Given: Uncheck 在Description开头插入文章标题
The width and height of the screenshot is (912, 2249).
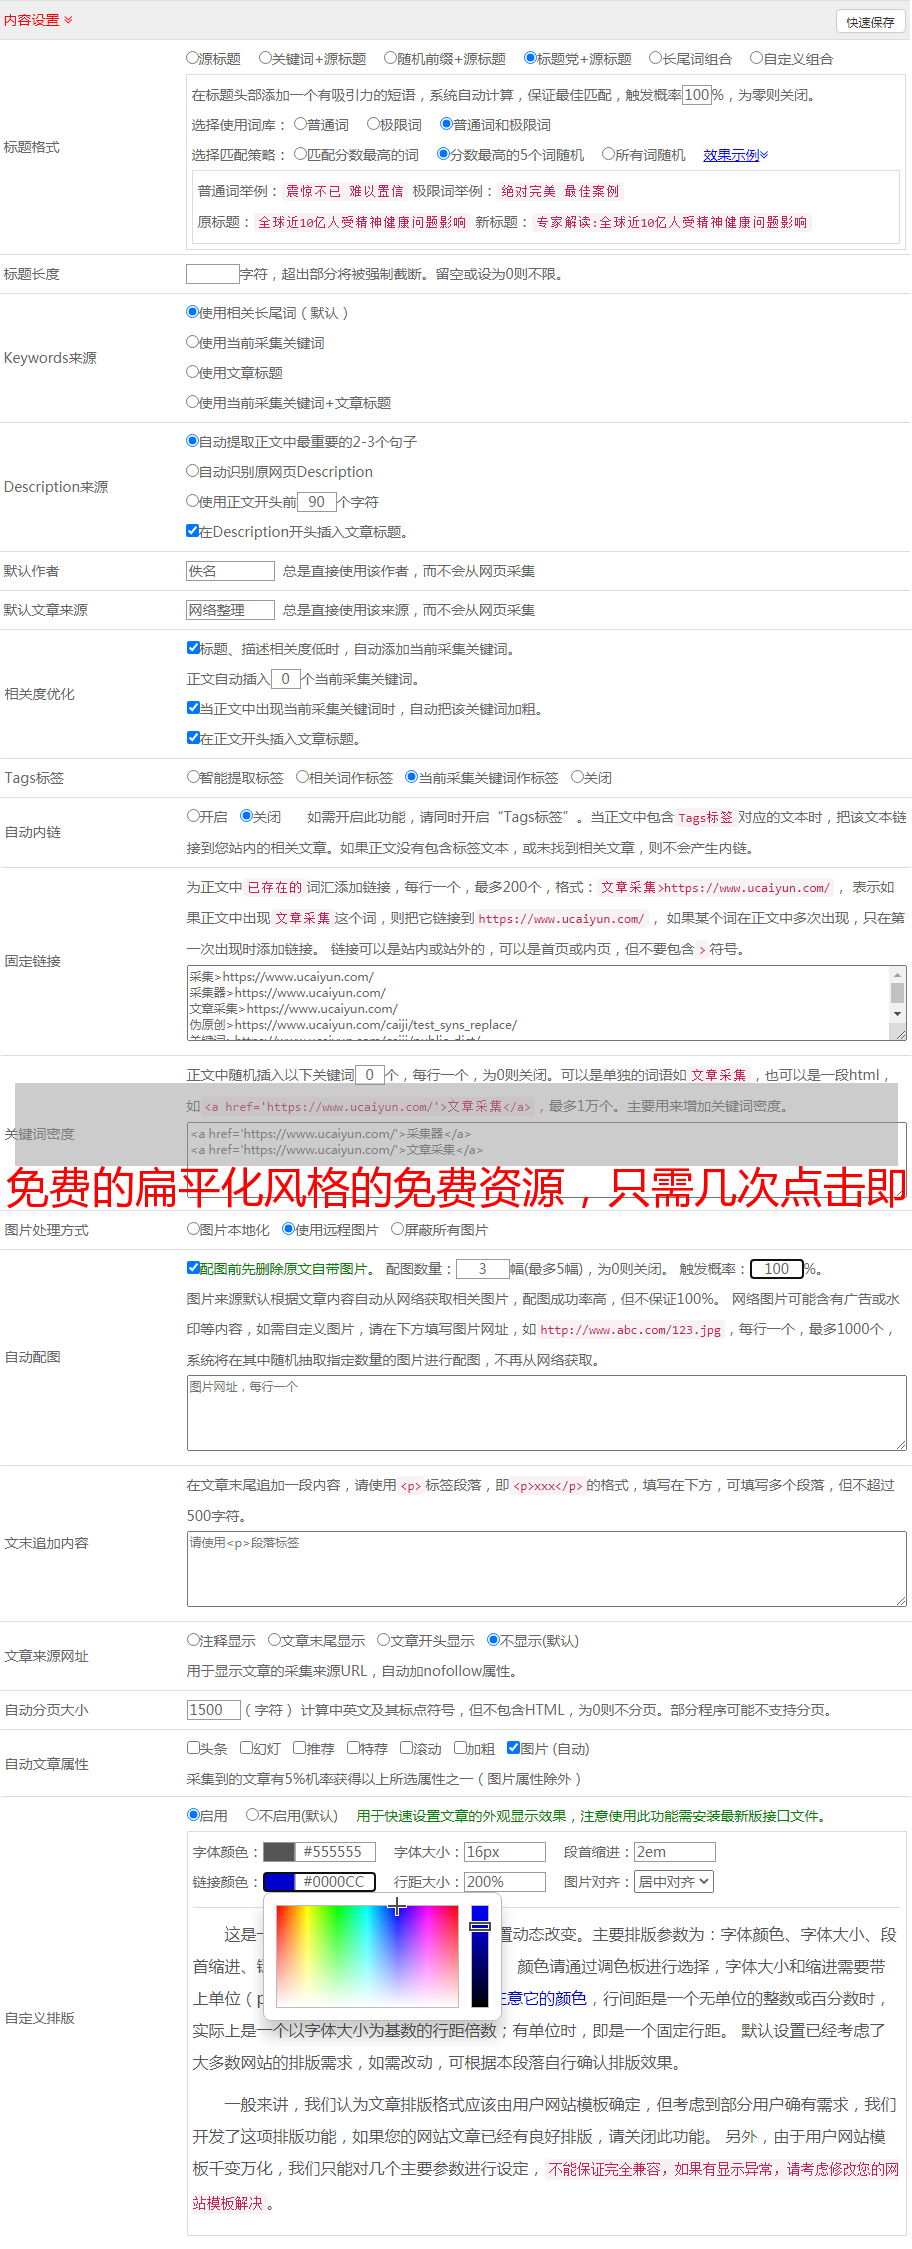Looking at the screenshot, I should pyautogui.click(x=193, y=531).
